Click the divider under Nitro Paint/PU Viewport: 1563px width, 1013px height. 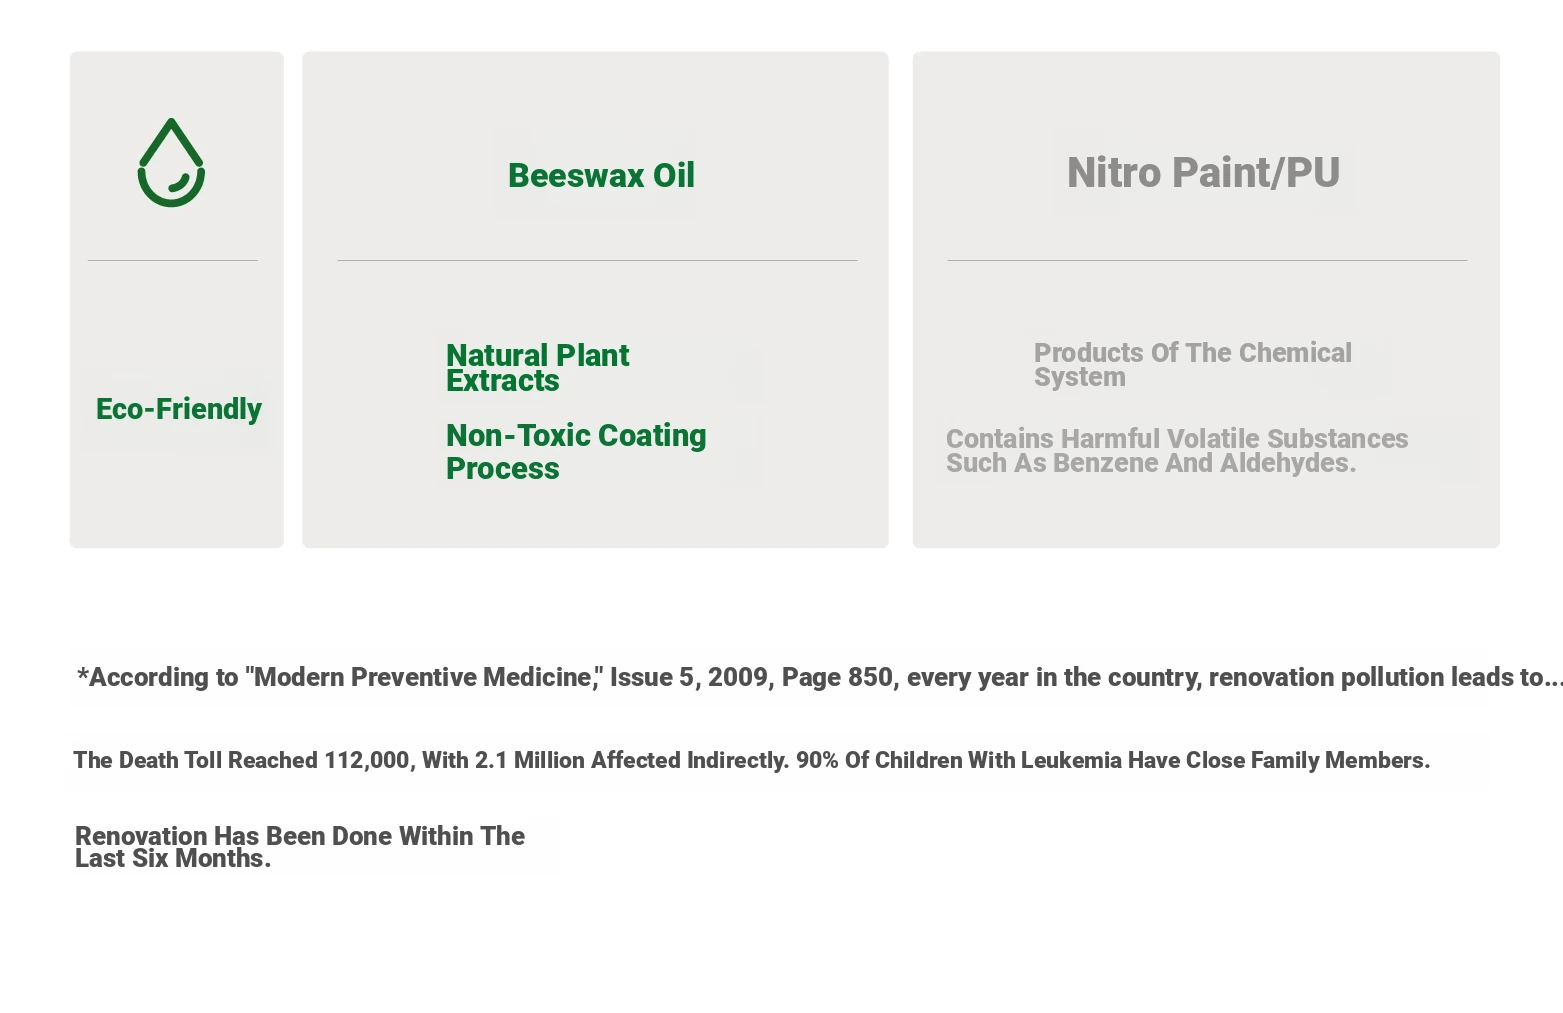point(1207,260)
